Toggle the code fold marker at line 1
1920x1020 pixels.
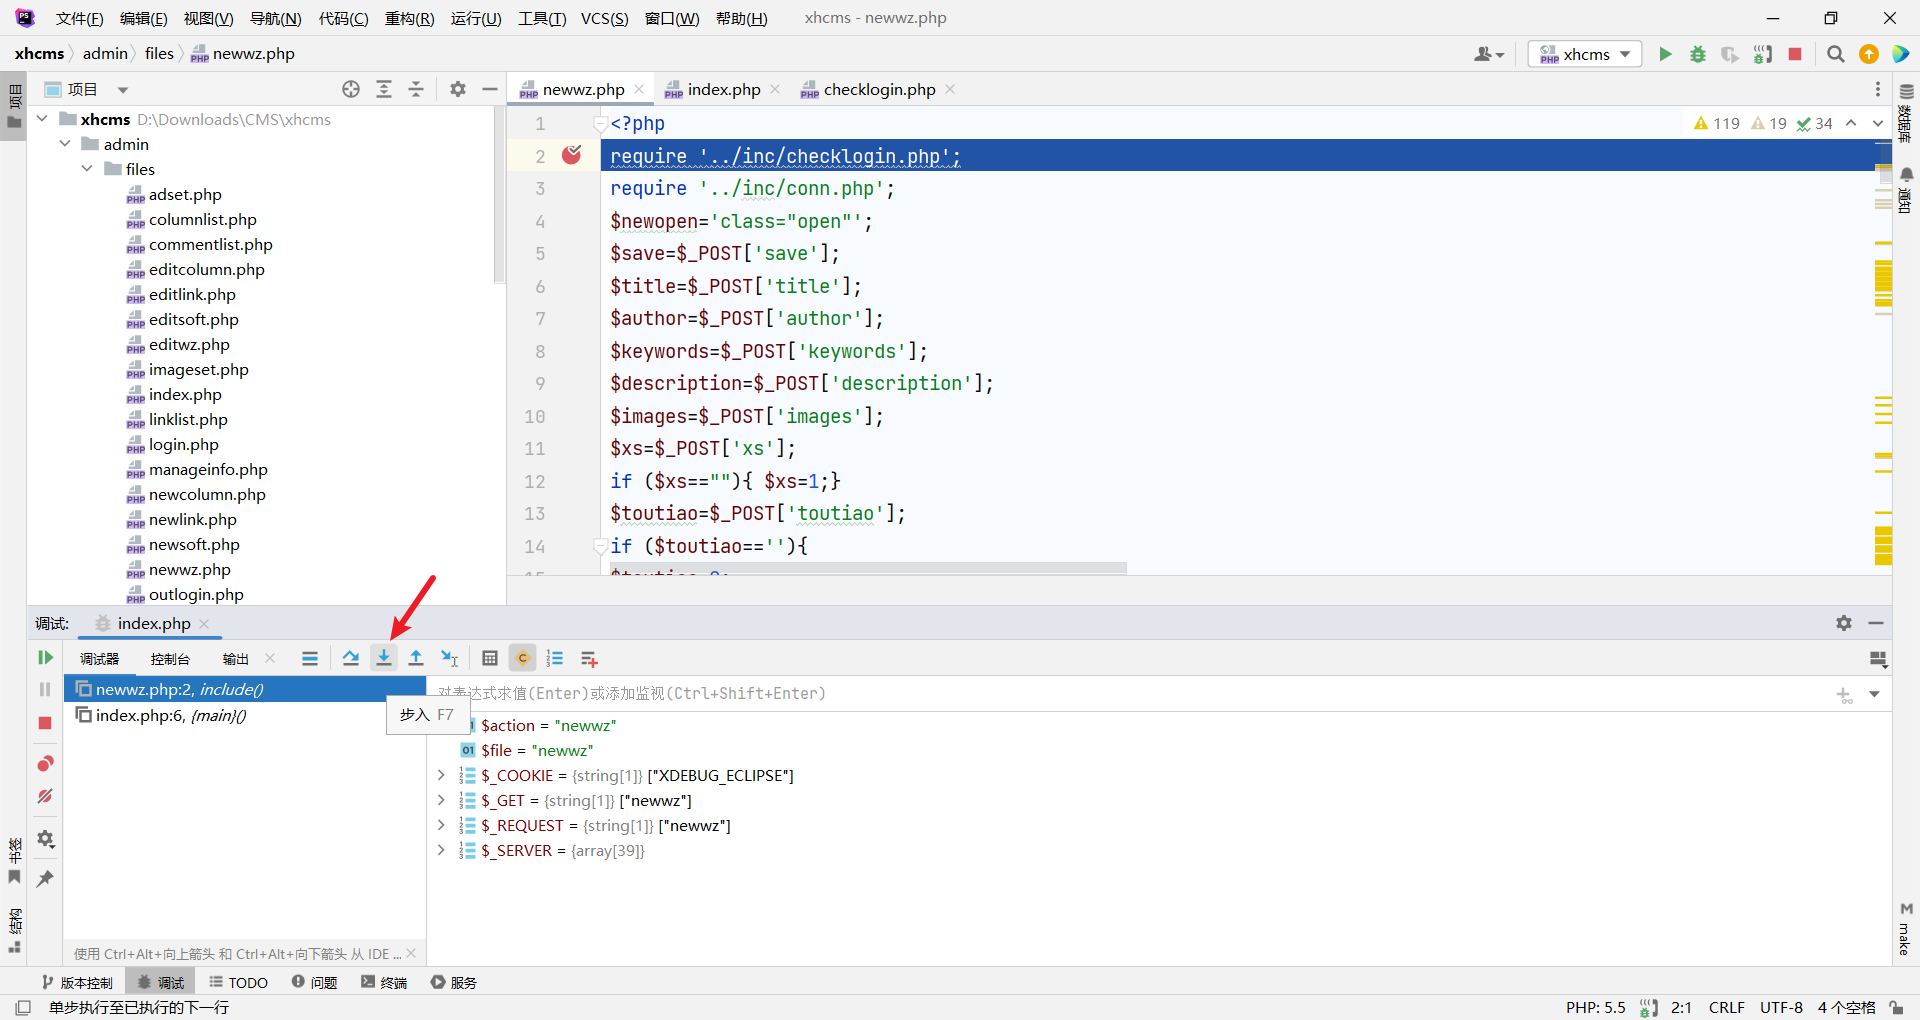[600, 124]
